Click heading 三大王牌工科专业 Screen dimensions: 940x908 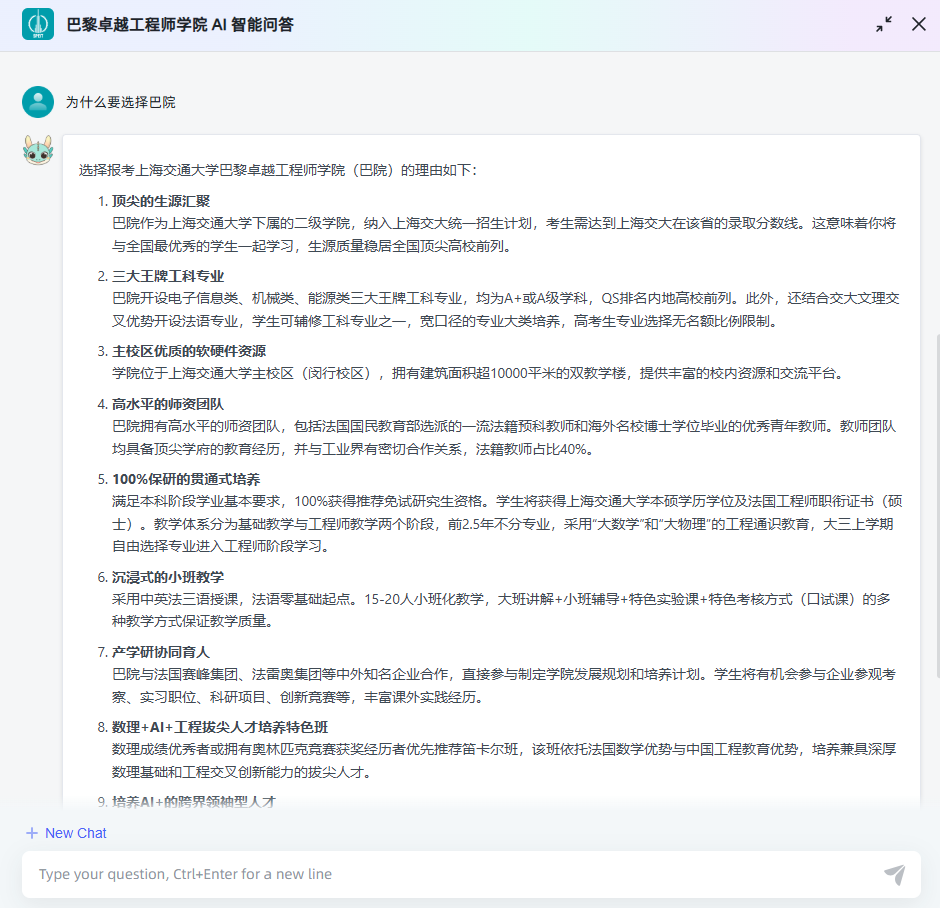click(x=168, y=276)
